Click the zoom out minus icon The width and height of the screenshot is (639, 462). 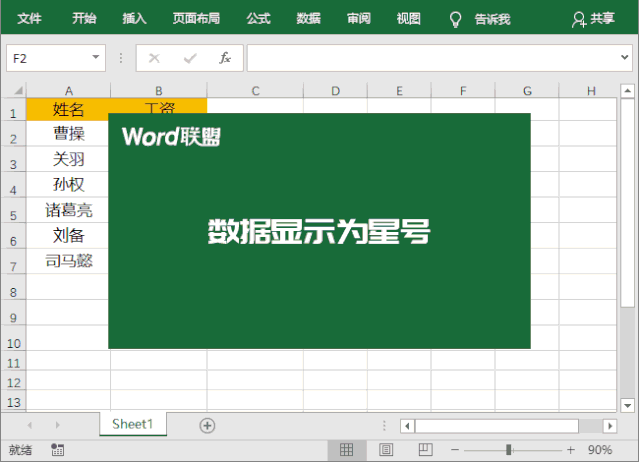click(x=454, y=450)
